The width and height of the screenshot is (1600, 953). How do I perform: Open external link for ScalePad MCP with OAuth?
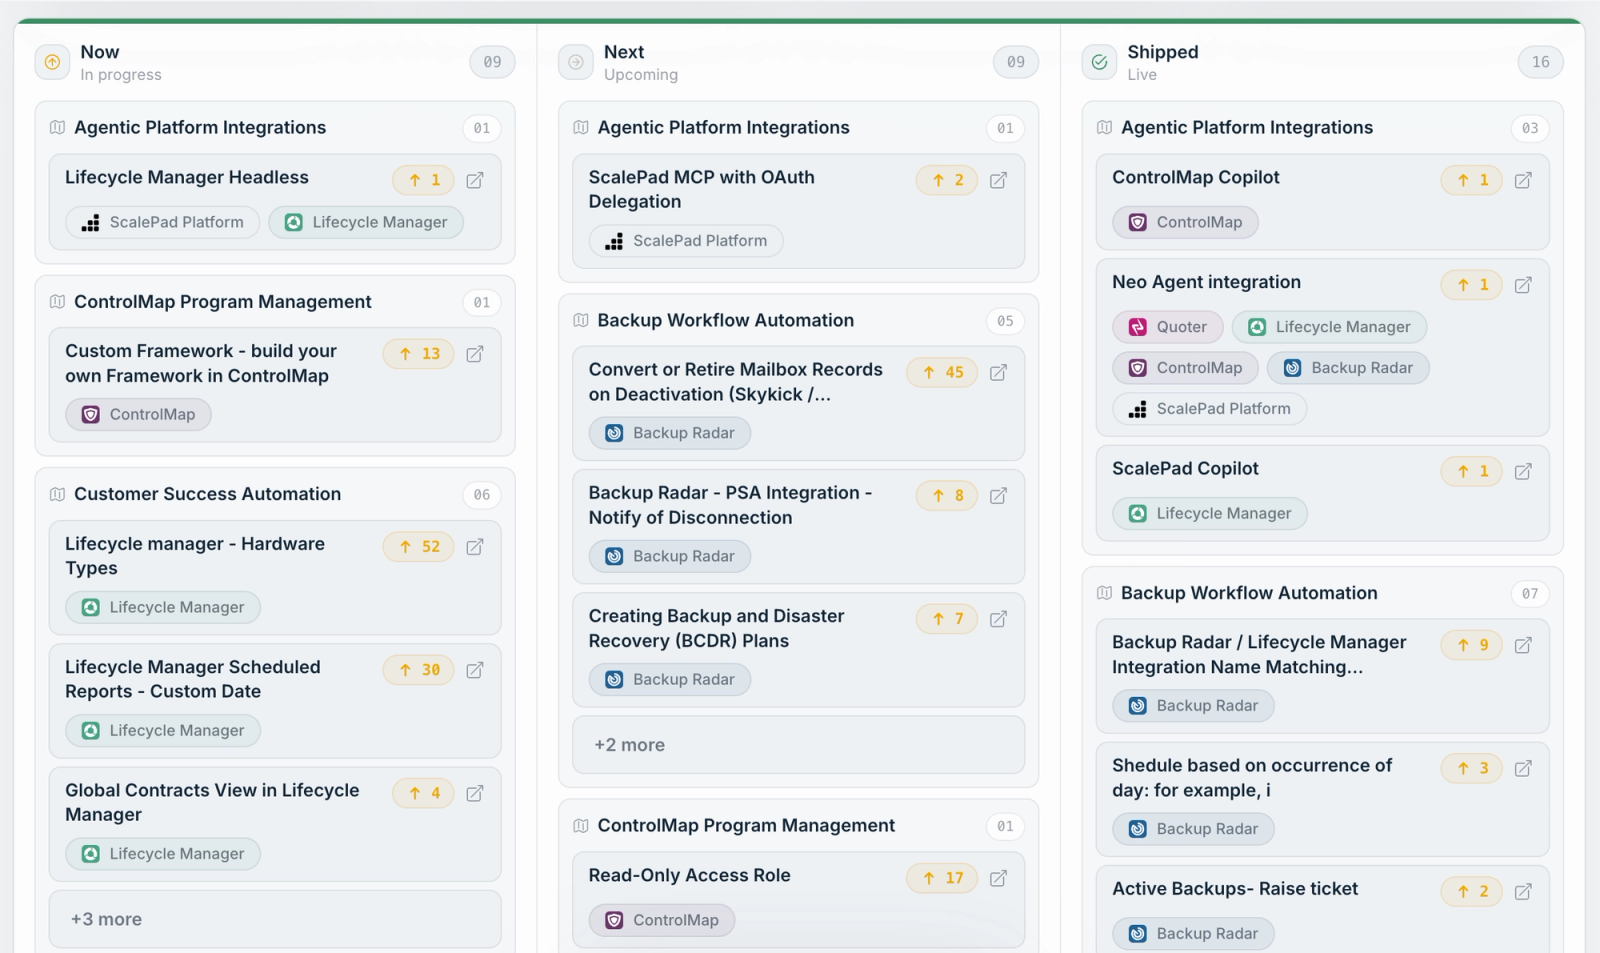point(998,180)
